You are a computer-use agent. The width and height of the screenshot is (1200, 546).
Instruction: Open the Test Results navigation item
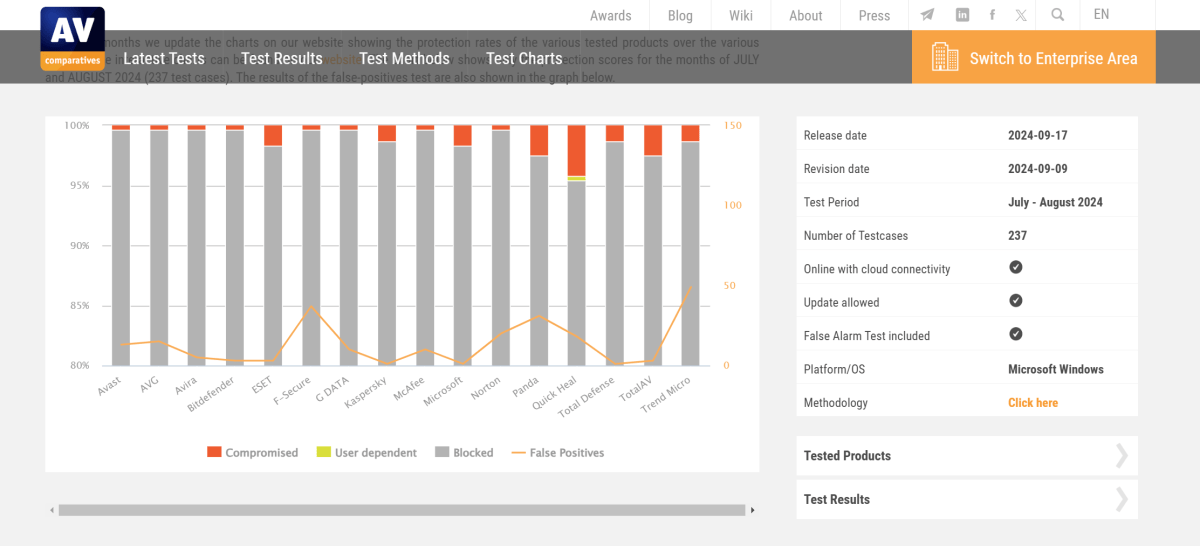click(x=282, y=58)
